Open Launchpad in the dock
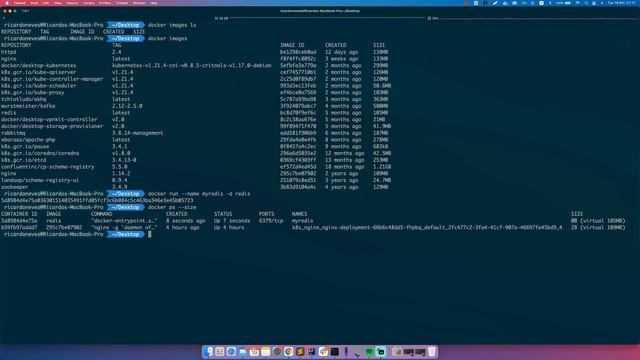 [220, 351]
